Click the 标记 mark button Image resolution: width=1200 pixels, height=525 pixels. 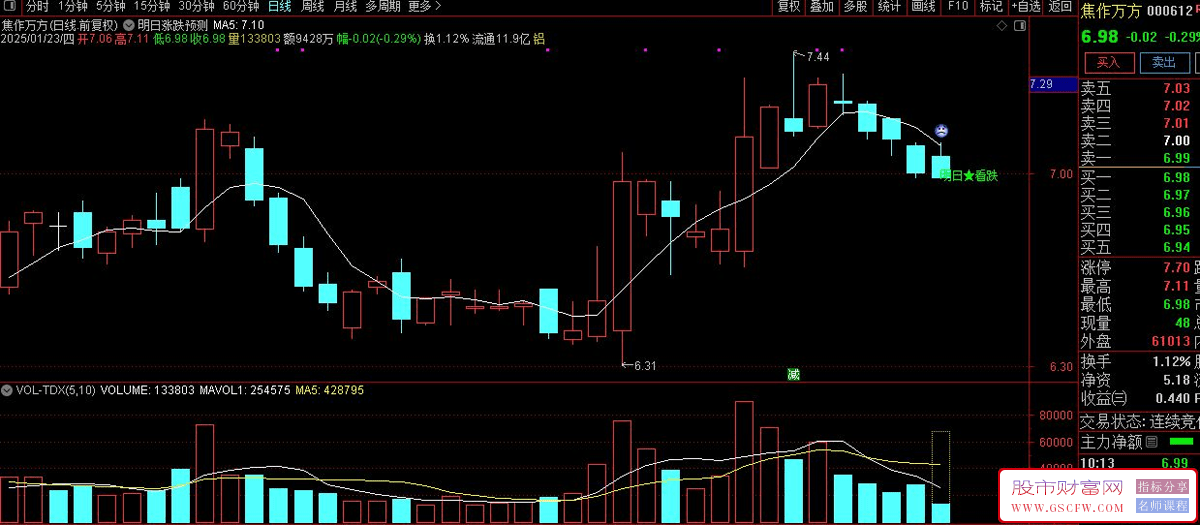tap(991, 6)
